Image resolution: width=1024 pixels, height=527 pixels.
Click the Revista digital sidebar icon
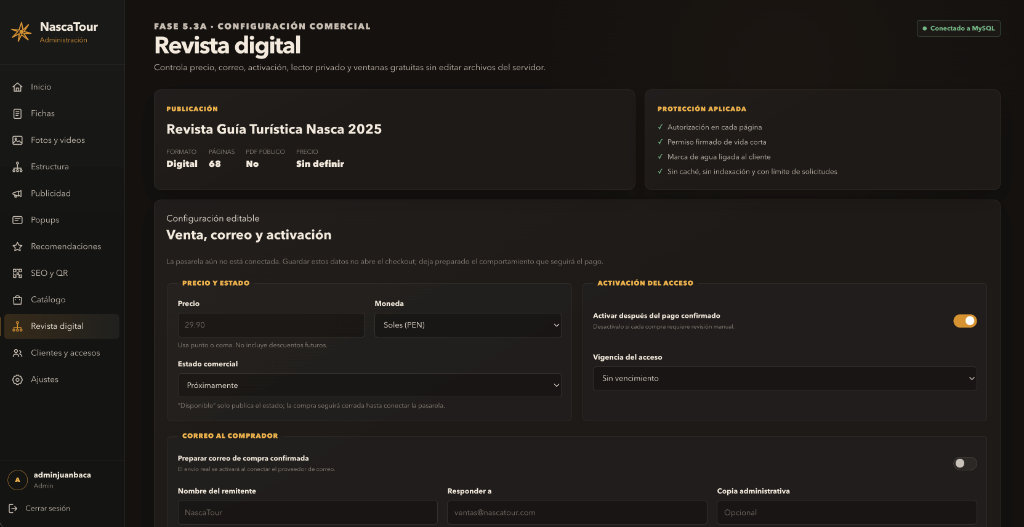tap(18, 327)
